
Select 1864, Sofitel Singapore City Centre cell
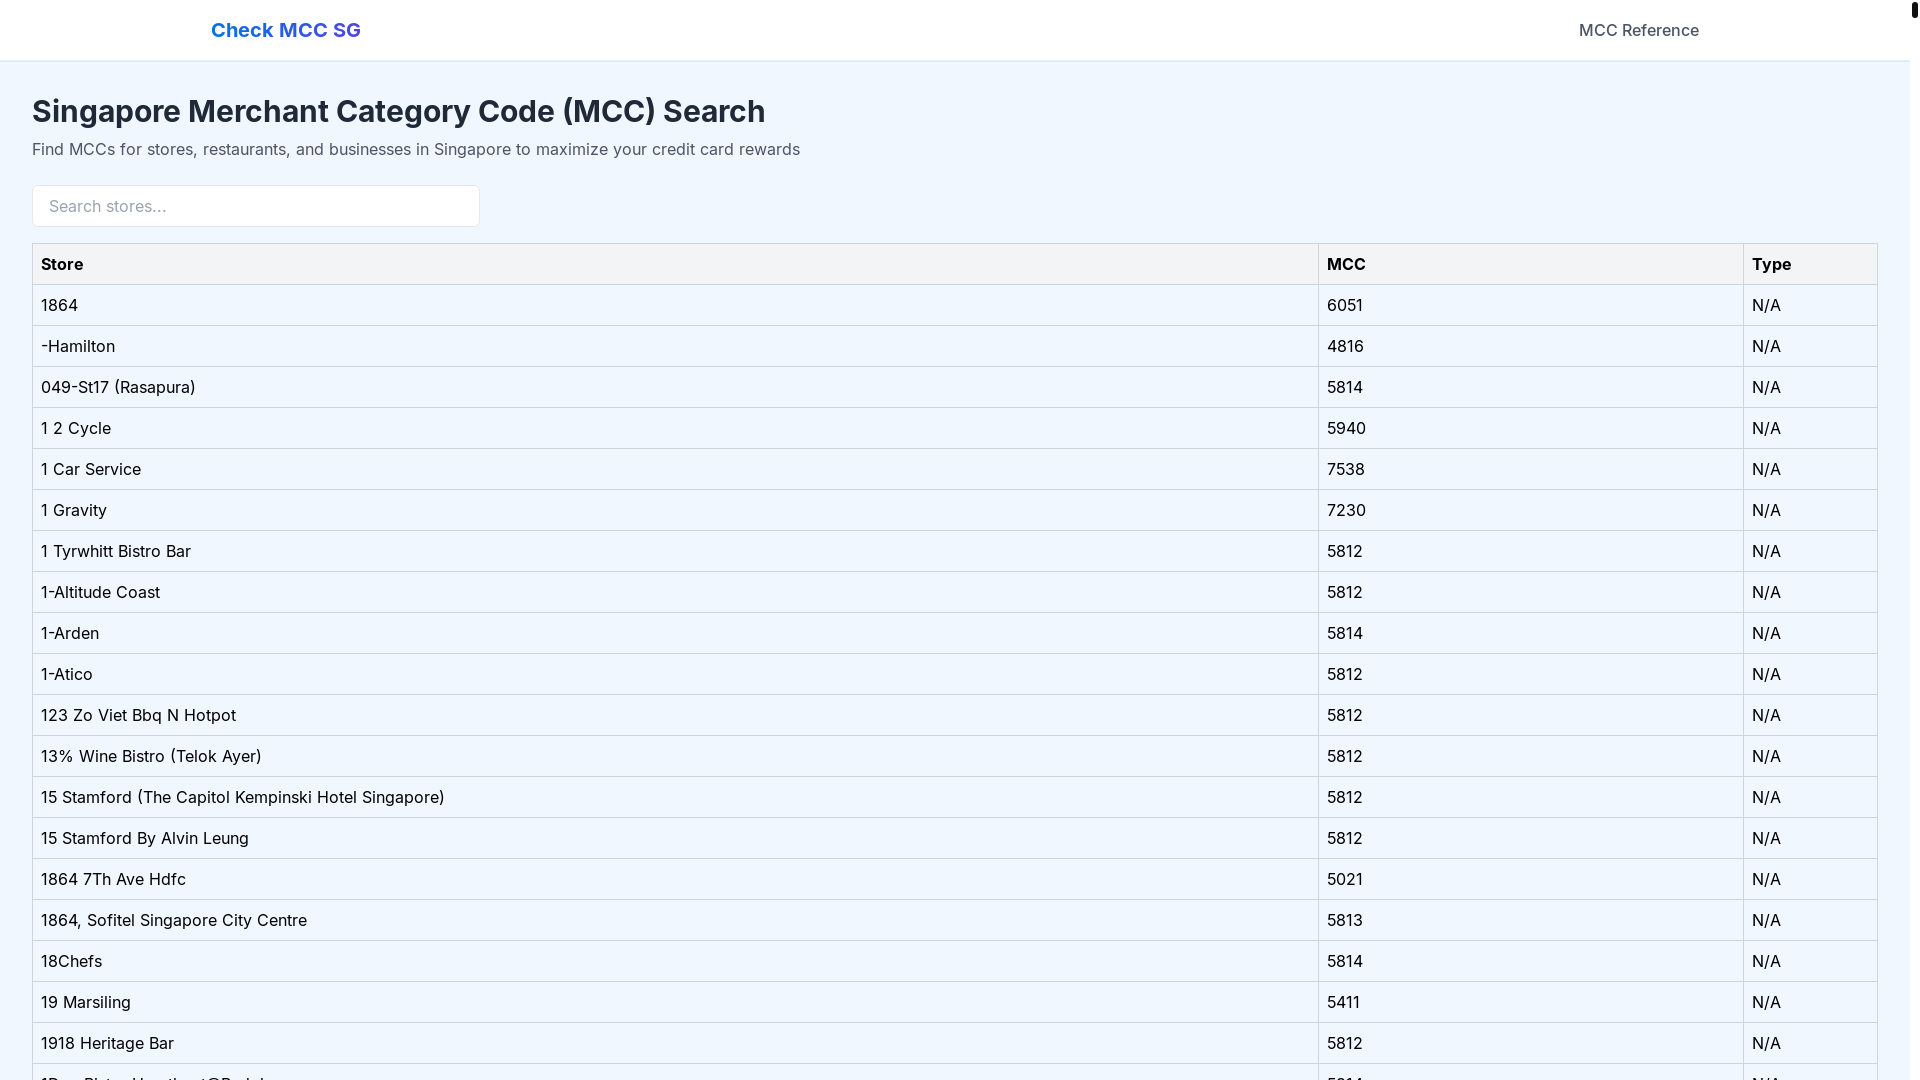click(x=675, y=920)
